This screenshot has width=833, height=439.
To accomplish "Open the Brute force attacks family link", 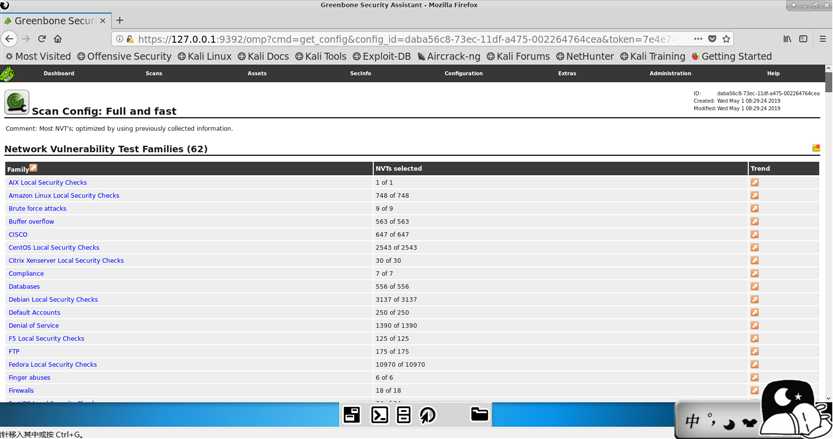I will pyautogui.click(x=37, y=208).
